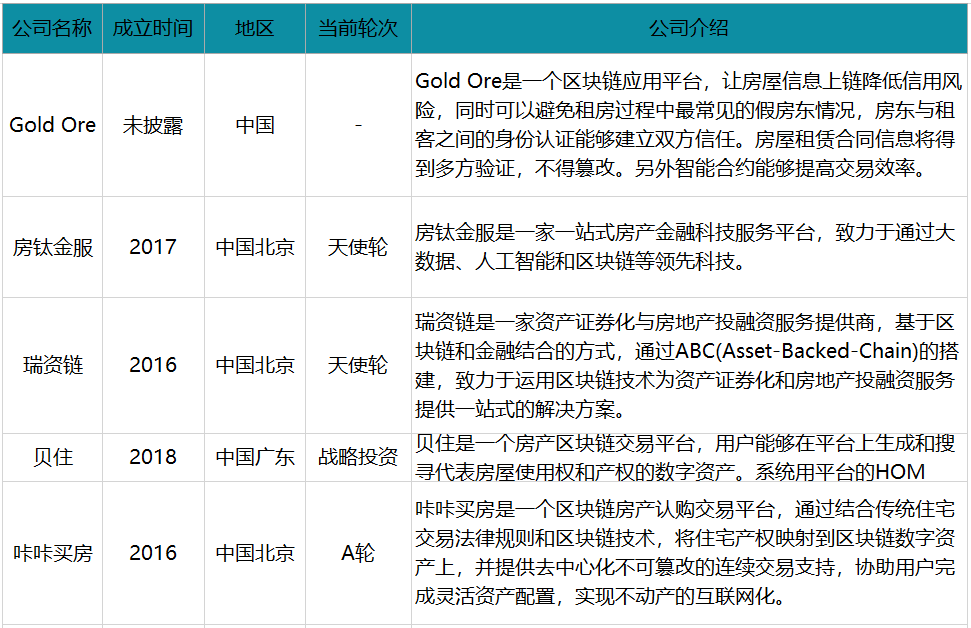Select 中国北京 region cell in 瑞资链 row
971x628 pixels.
[255, 365]
